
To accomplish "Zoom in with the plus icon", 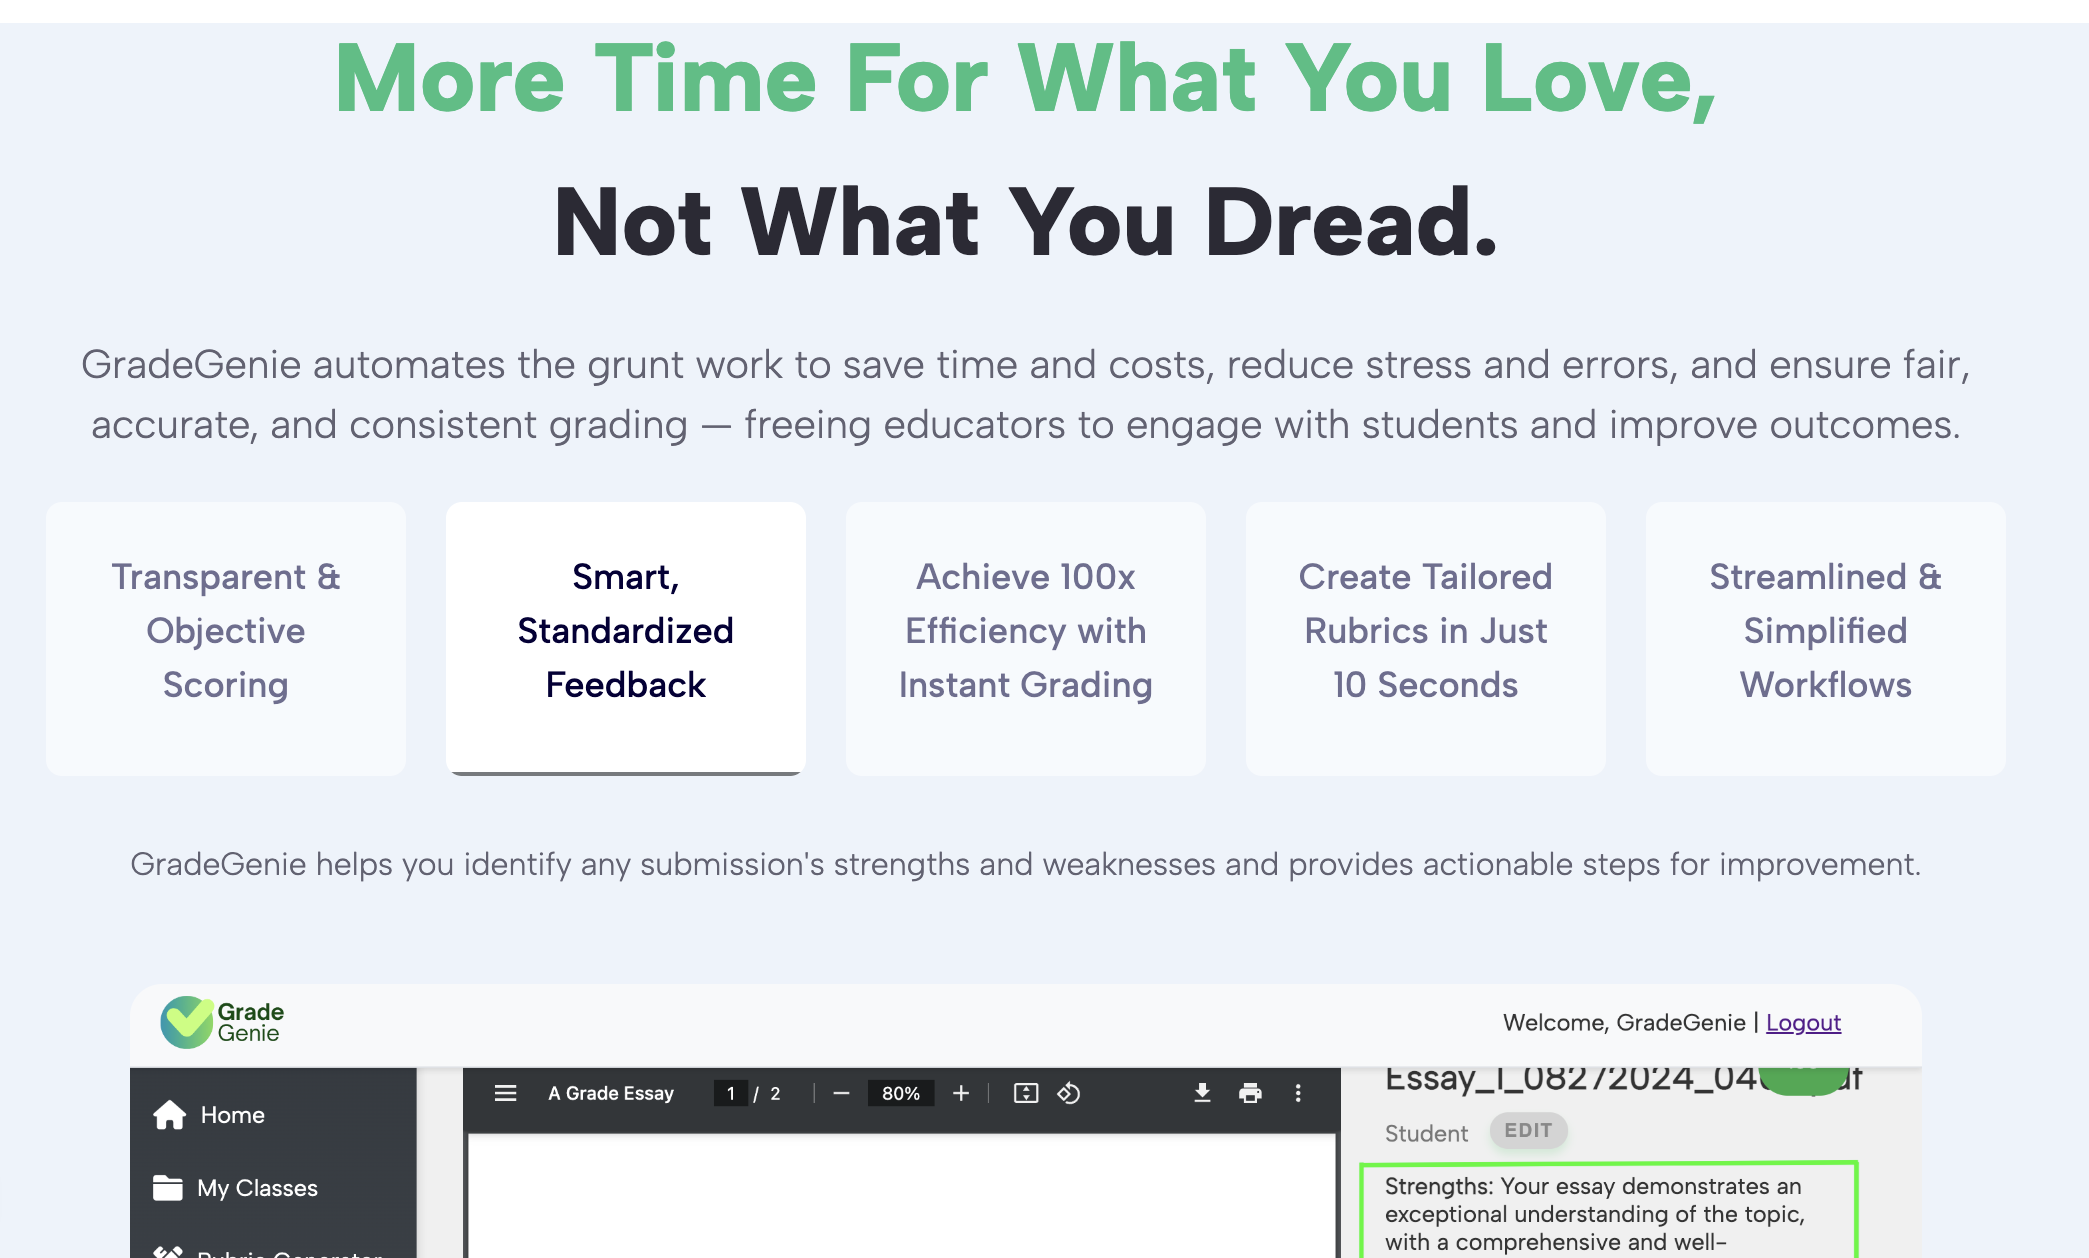I will point(961,1093).
